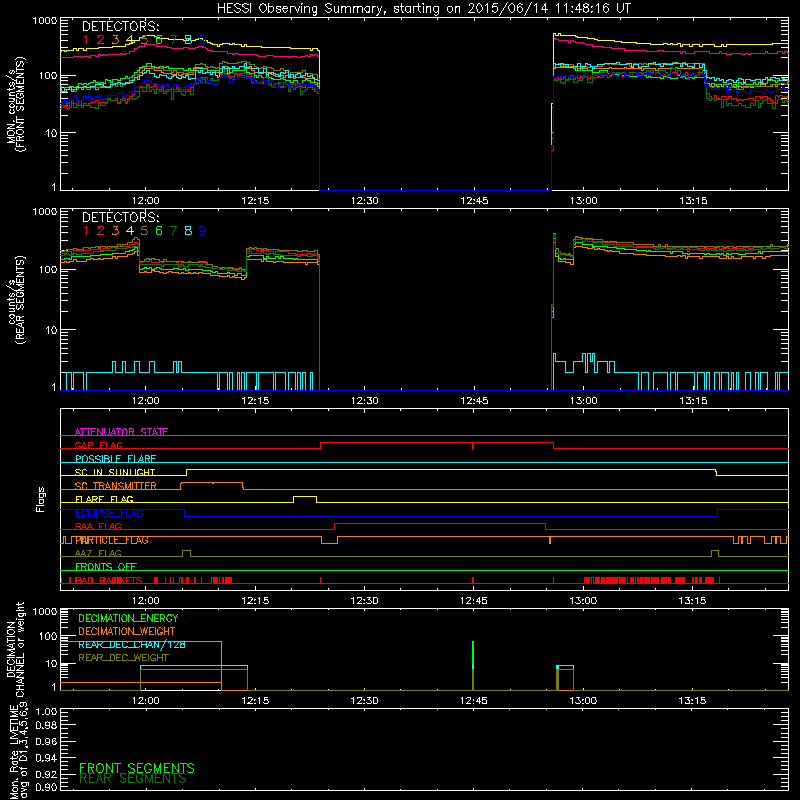Click 1 y-axis value on rear segments plot
Viewport: 800px width, 800px height.
pyautogui.click(x=54, y=388)
